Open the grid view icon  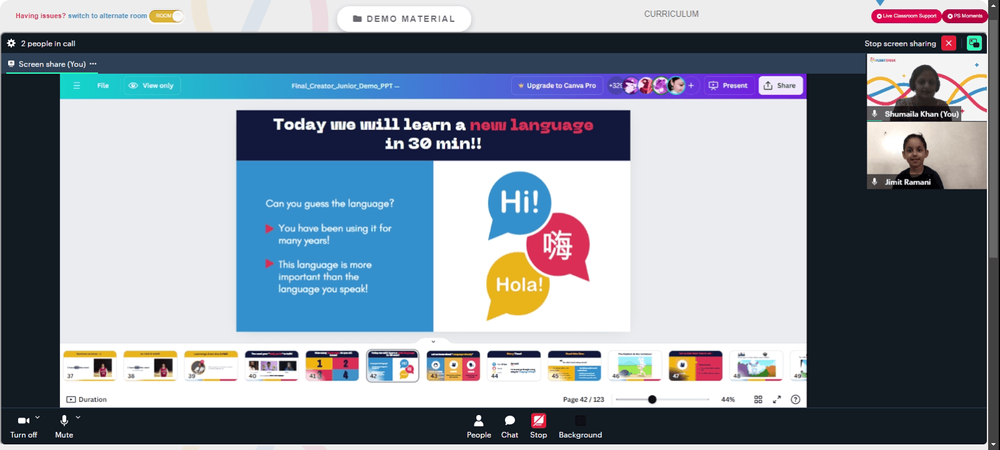click(x=758, y=400)
